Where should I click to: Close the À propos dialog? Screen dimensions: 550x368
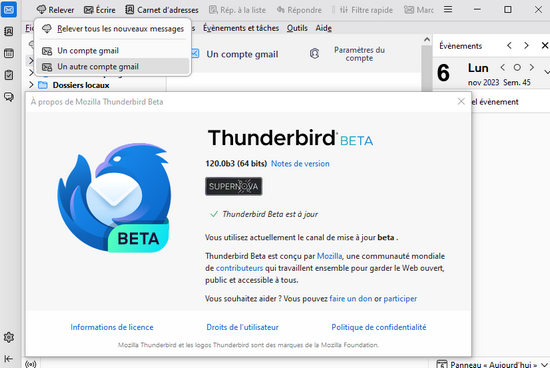click(461, 101)
